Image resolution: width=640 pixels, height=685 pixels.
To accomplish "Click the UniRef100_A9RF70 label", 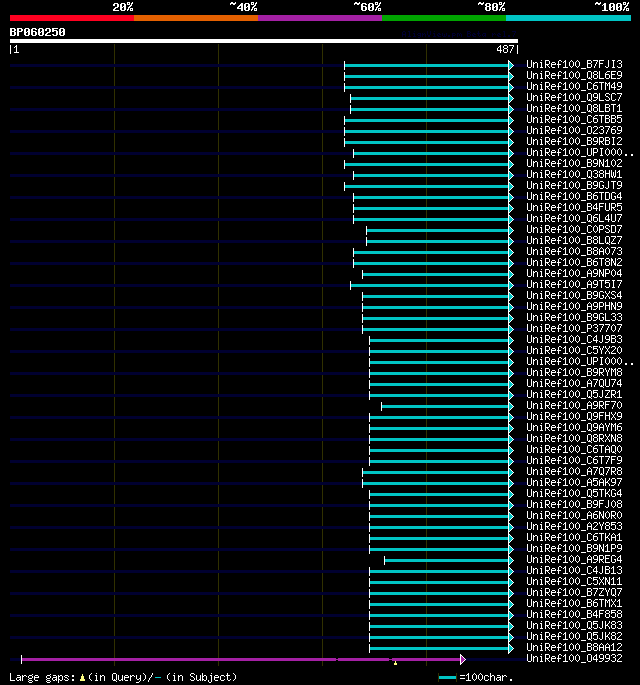I will click(x=574, y=406).
